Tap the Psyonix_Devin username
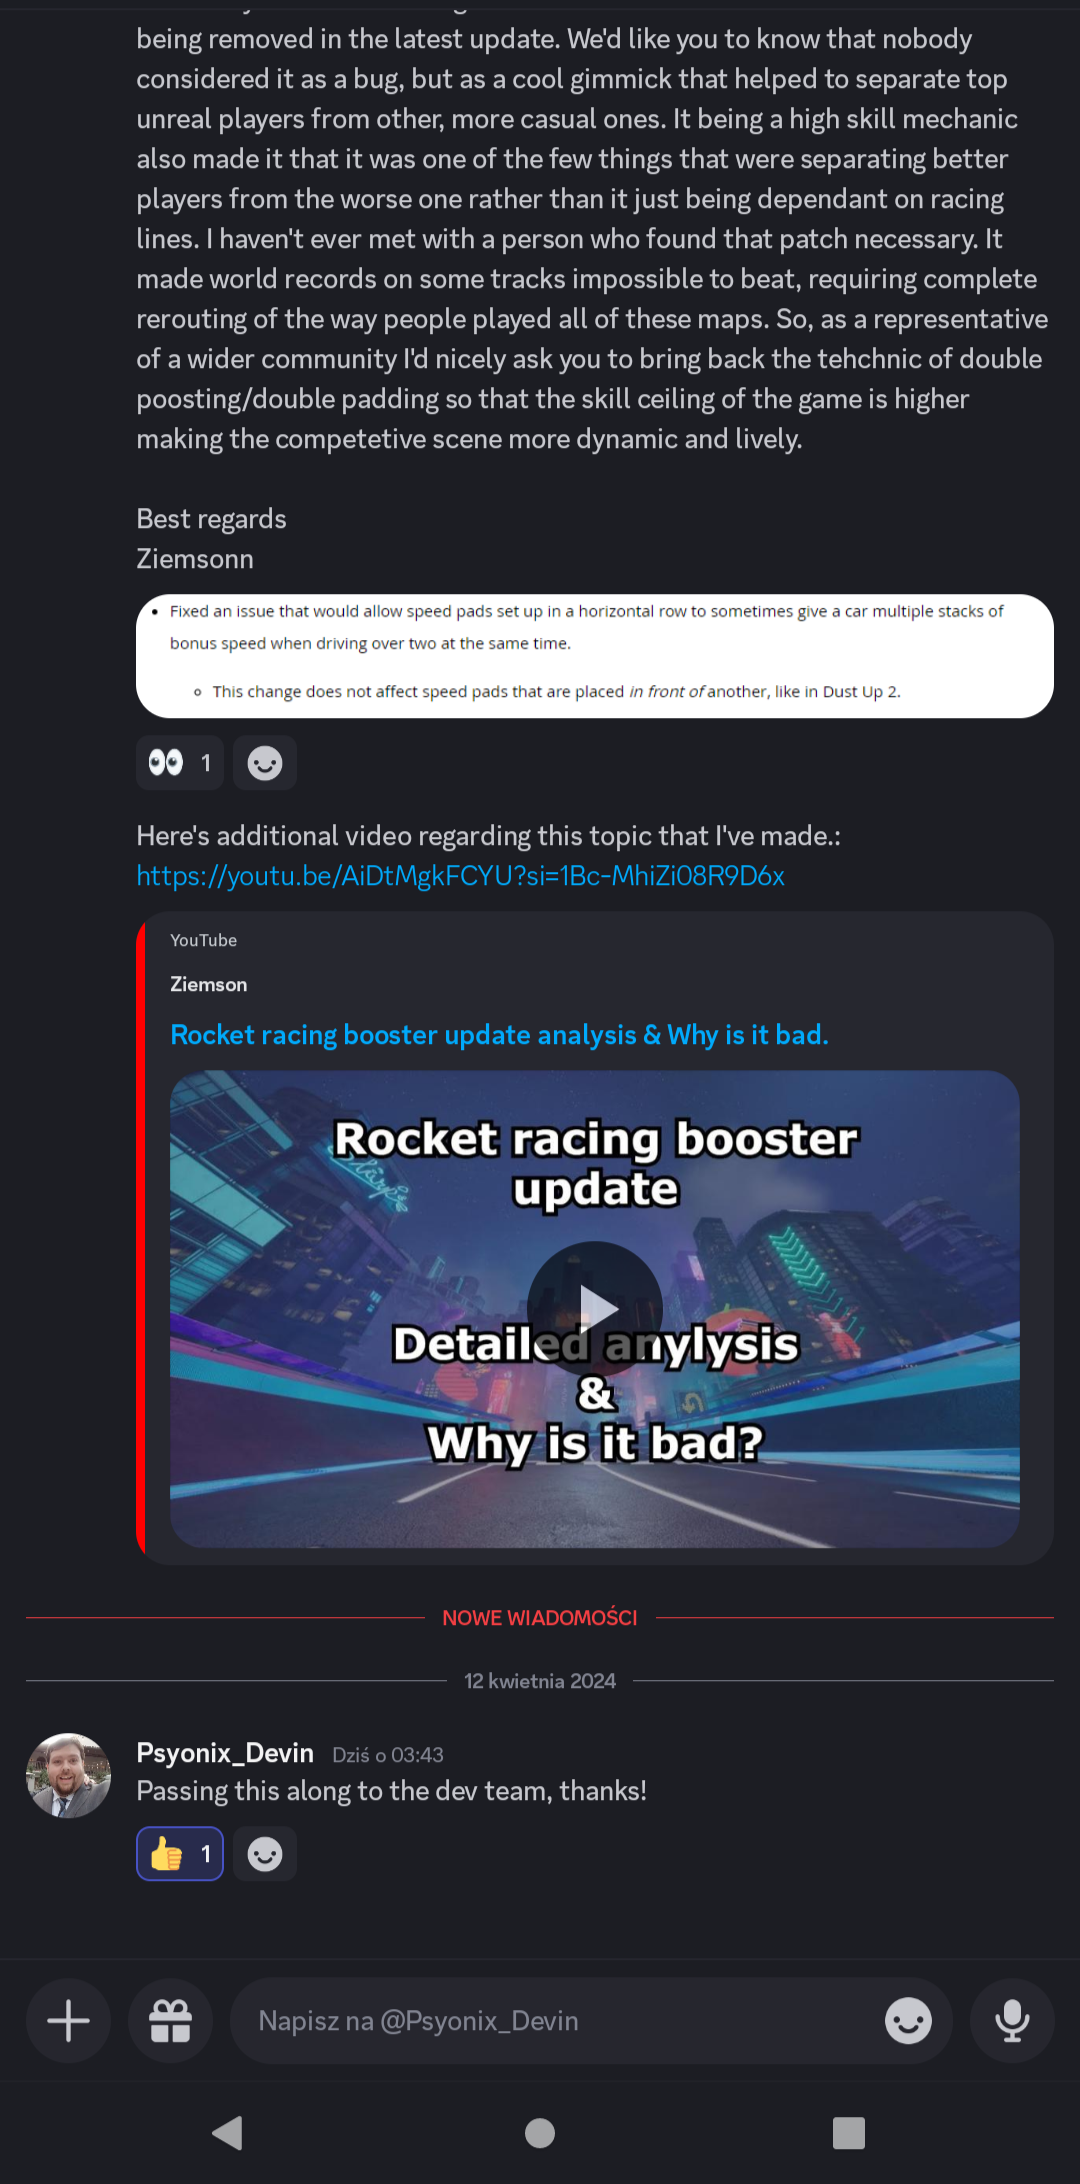Viewport: 1080px width, 2184px height. (x=225, y=1753)
